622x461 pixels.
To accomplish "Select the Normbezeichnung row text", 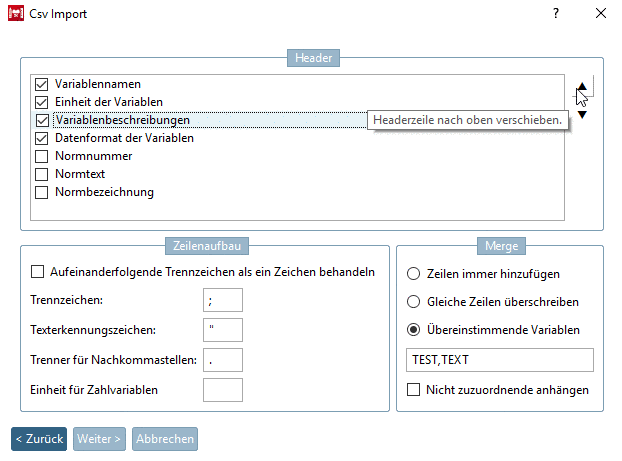I will (x=104, y=192).
